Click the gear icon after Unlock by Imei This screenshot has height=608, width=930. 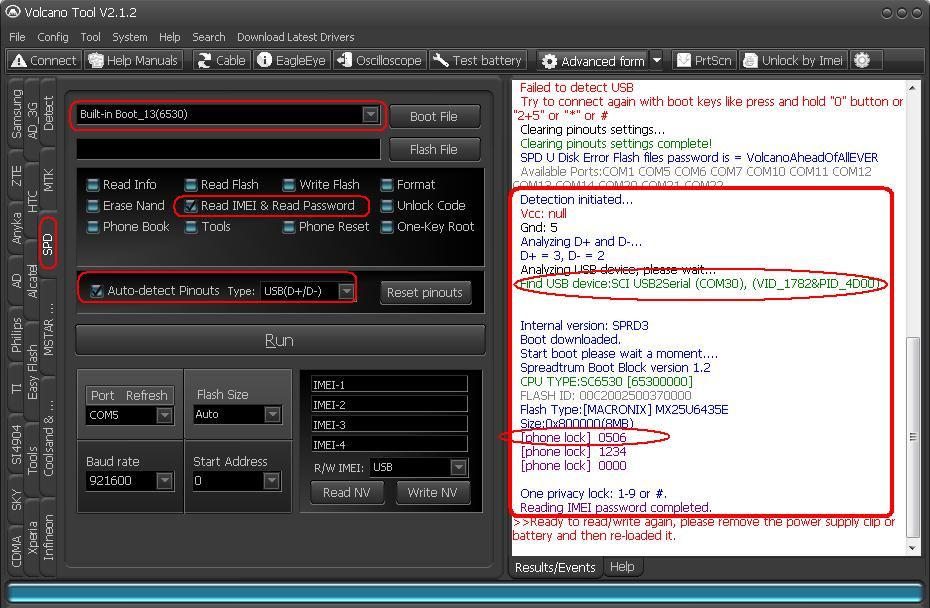pos(862,60)
